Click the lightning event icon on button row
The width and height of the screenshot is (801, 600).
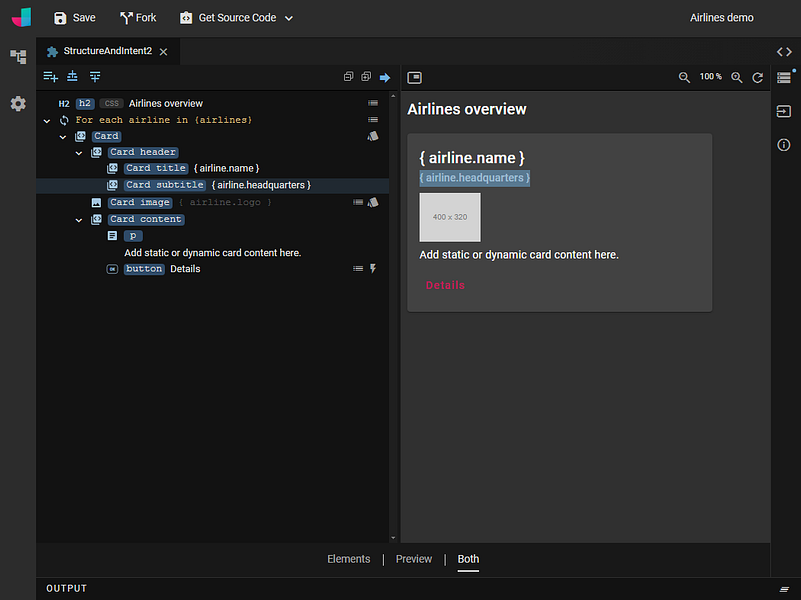[x=374, y=269]
